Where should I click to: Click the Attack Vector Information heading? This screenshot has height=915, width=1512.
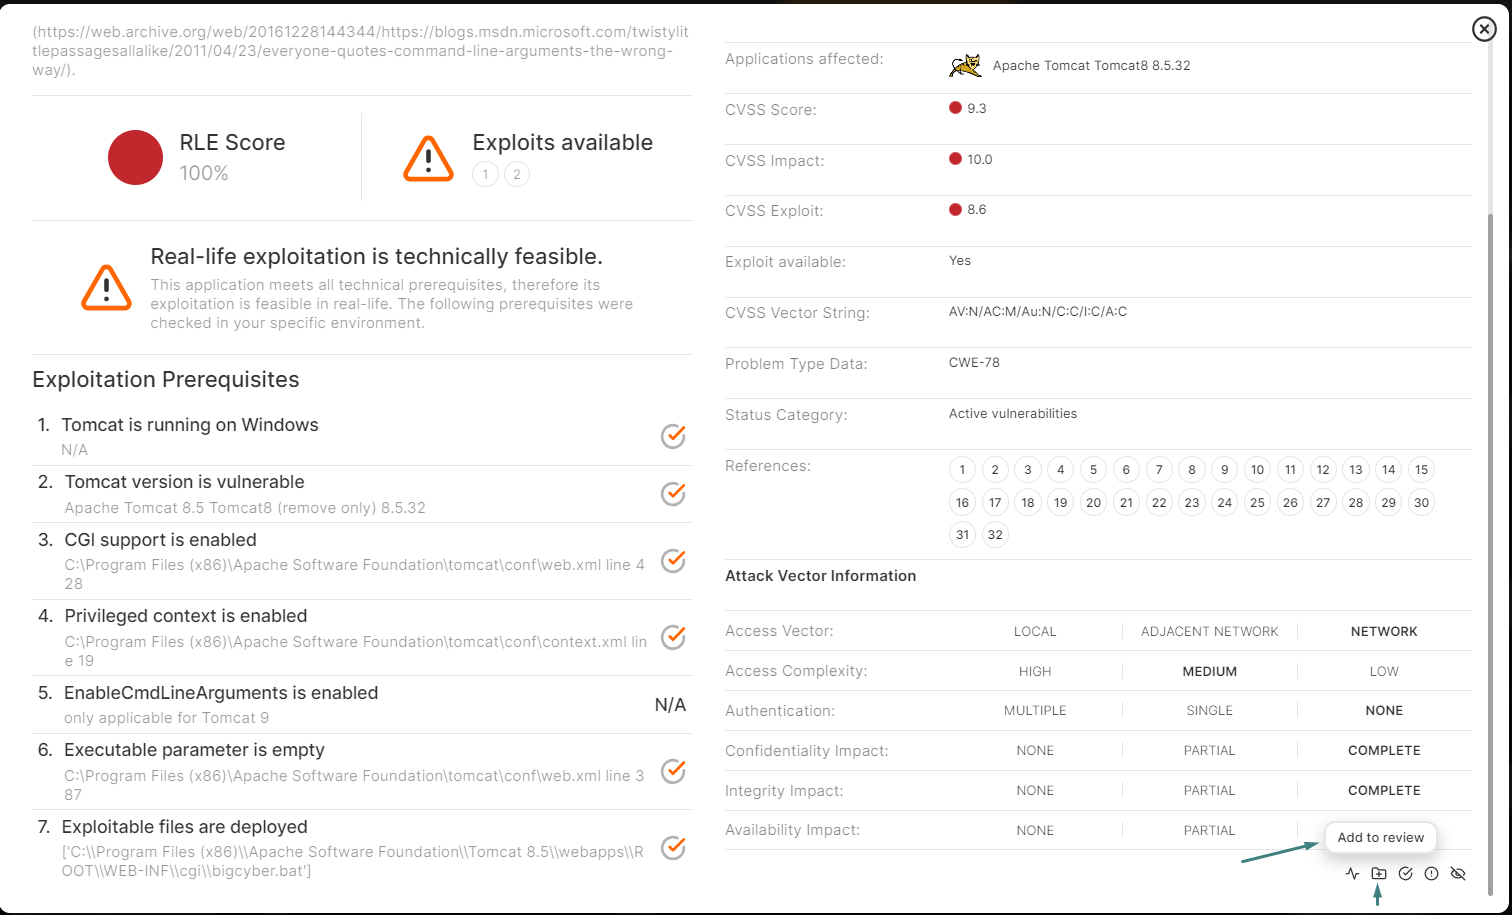point(820,576)
